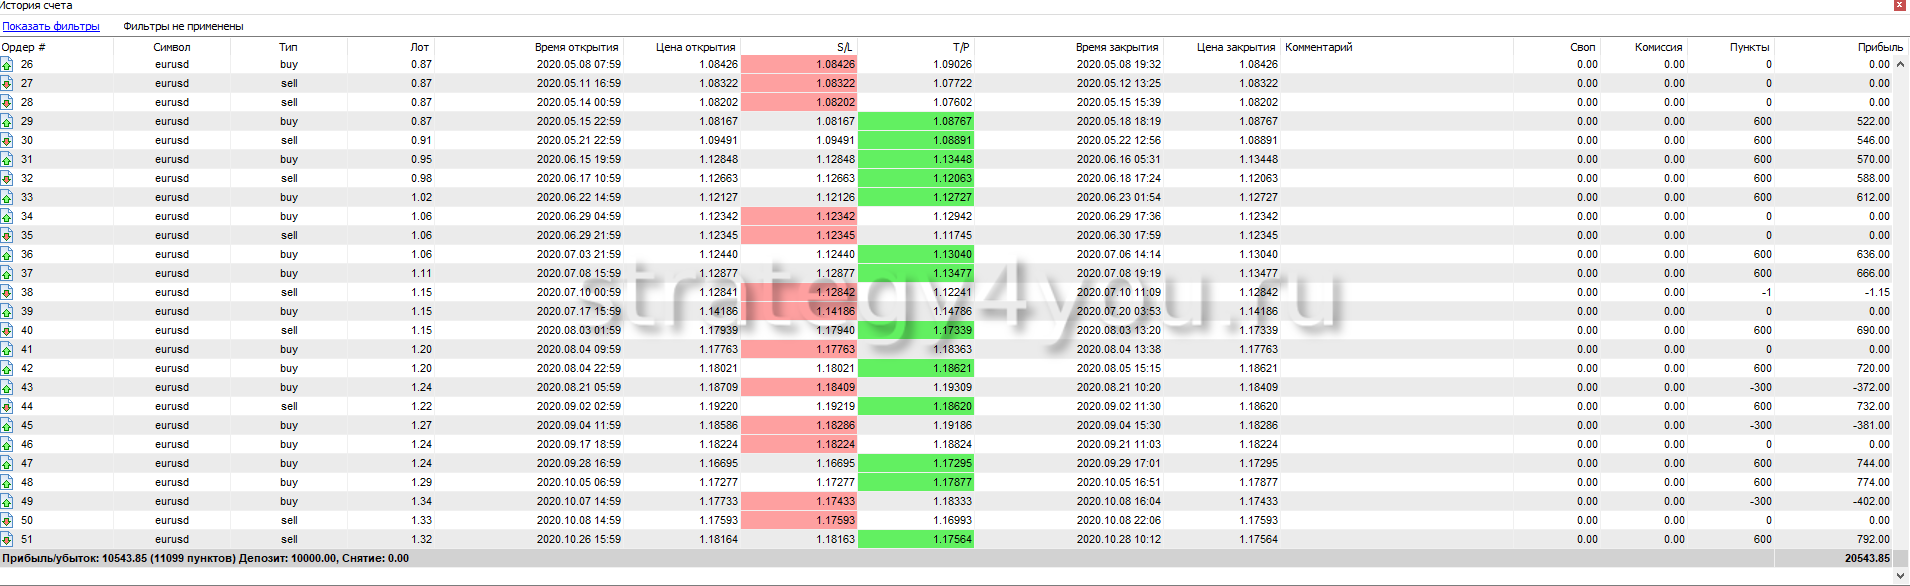Click the Пункты column header
Viewport: 1910px width, 586px height.
tap(1749, 47)
